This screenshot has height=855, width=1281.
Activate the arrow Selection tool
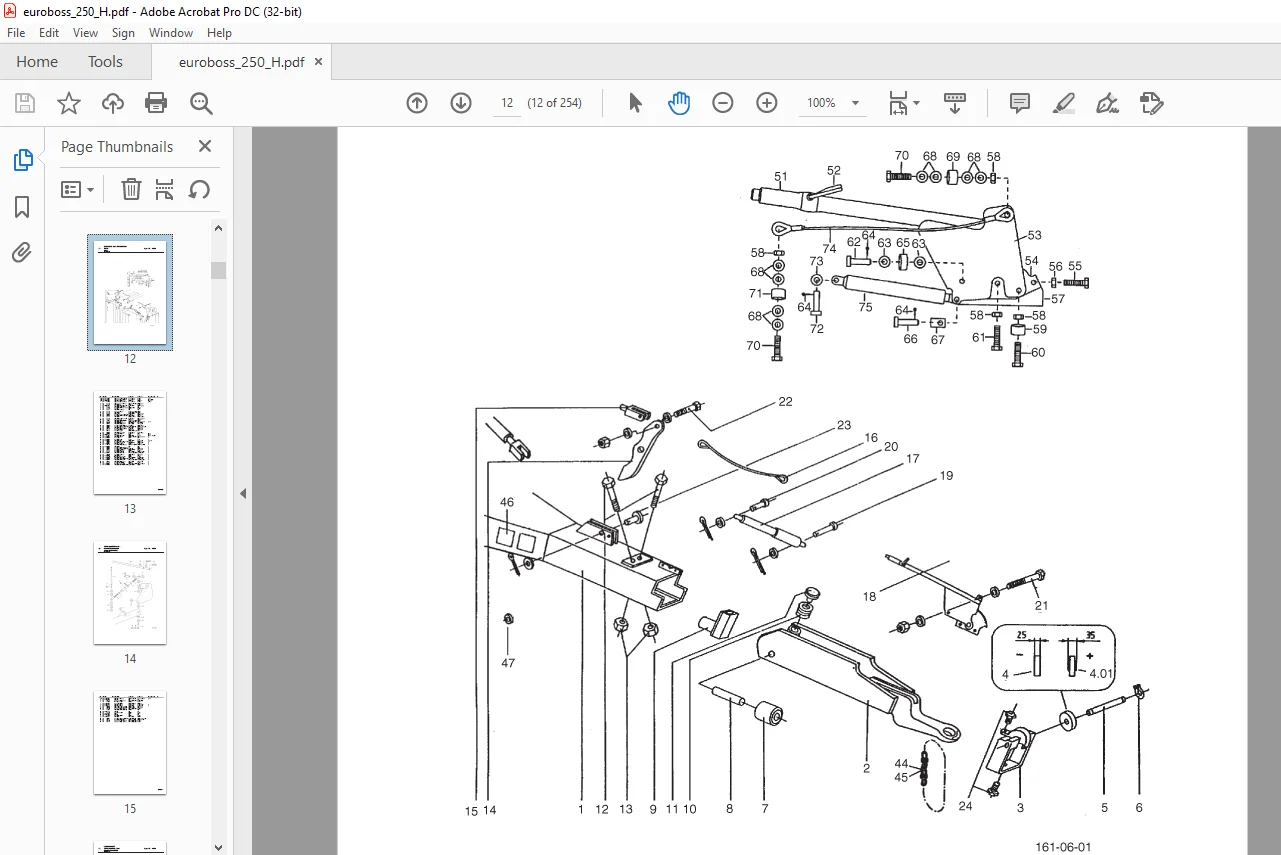635,103
